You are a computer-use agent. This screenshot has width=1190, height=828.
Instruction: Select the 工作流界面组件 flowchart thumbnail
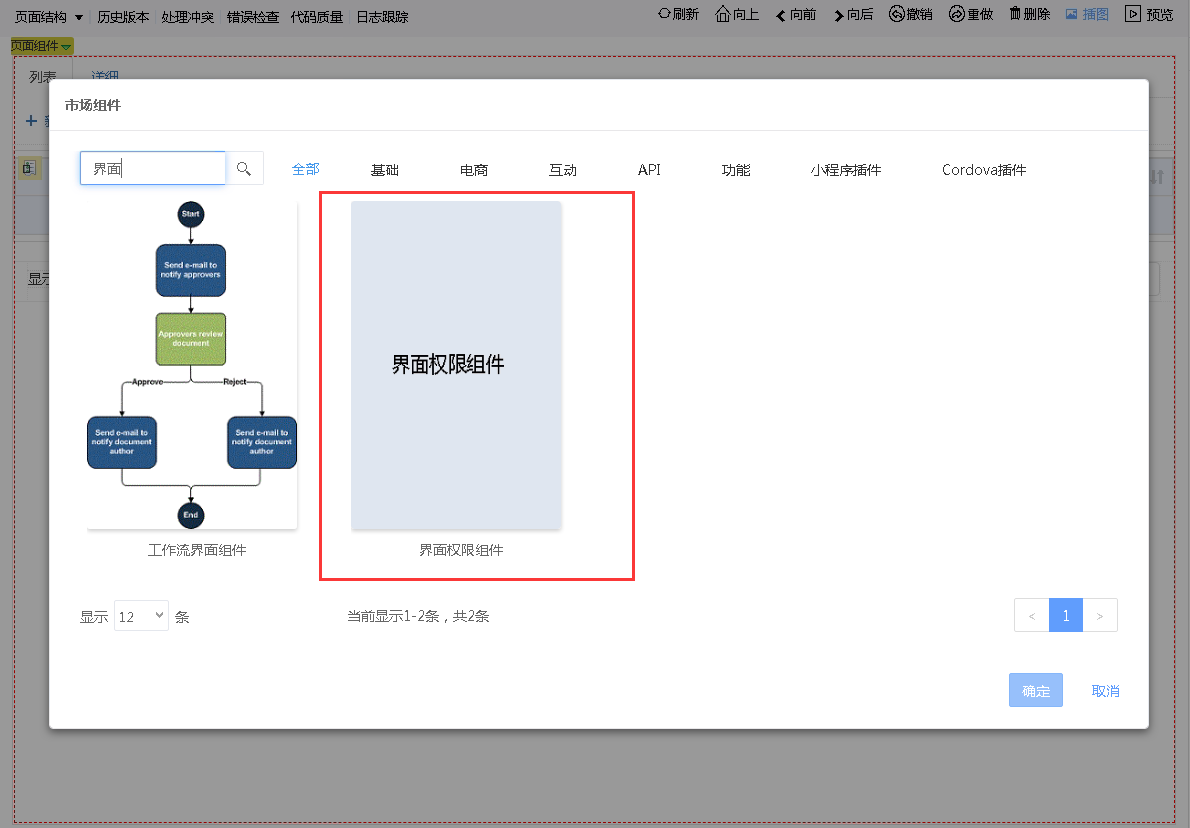191,365
